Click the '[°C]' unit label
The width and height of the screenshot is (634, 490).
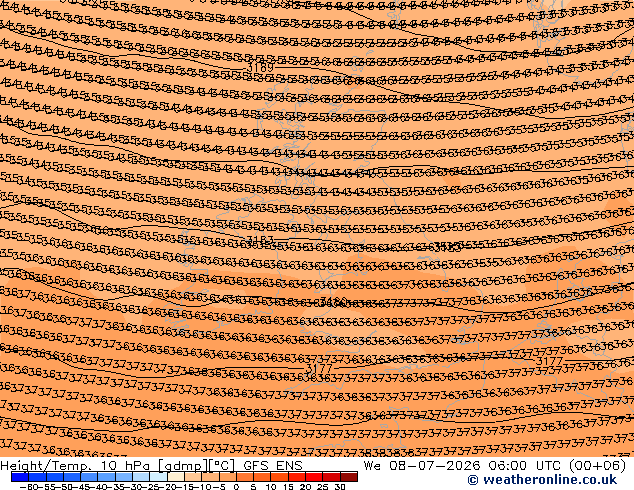[x=222, y=466]
